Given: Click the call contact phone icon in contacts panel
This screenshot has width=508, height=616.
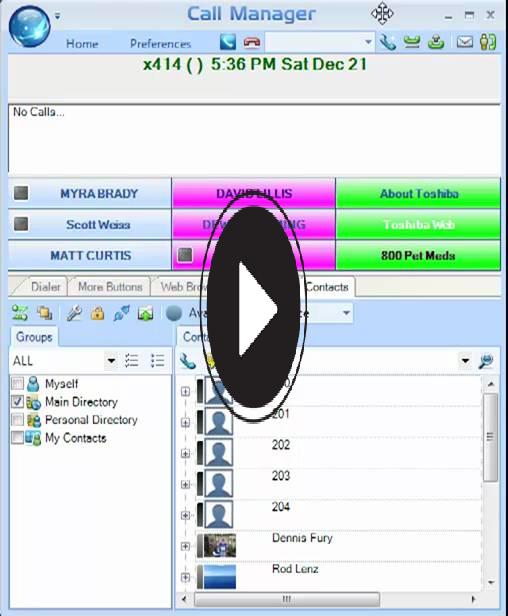Looking at the screenshot, I should click(x=188, y=361).
